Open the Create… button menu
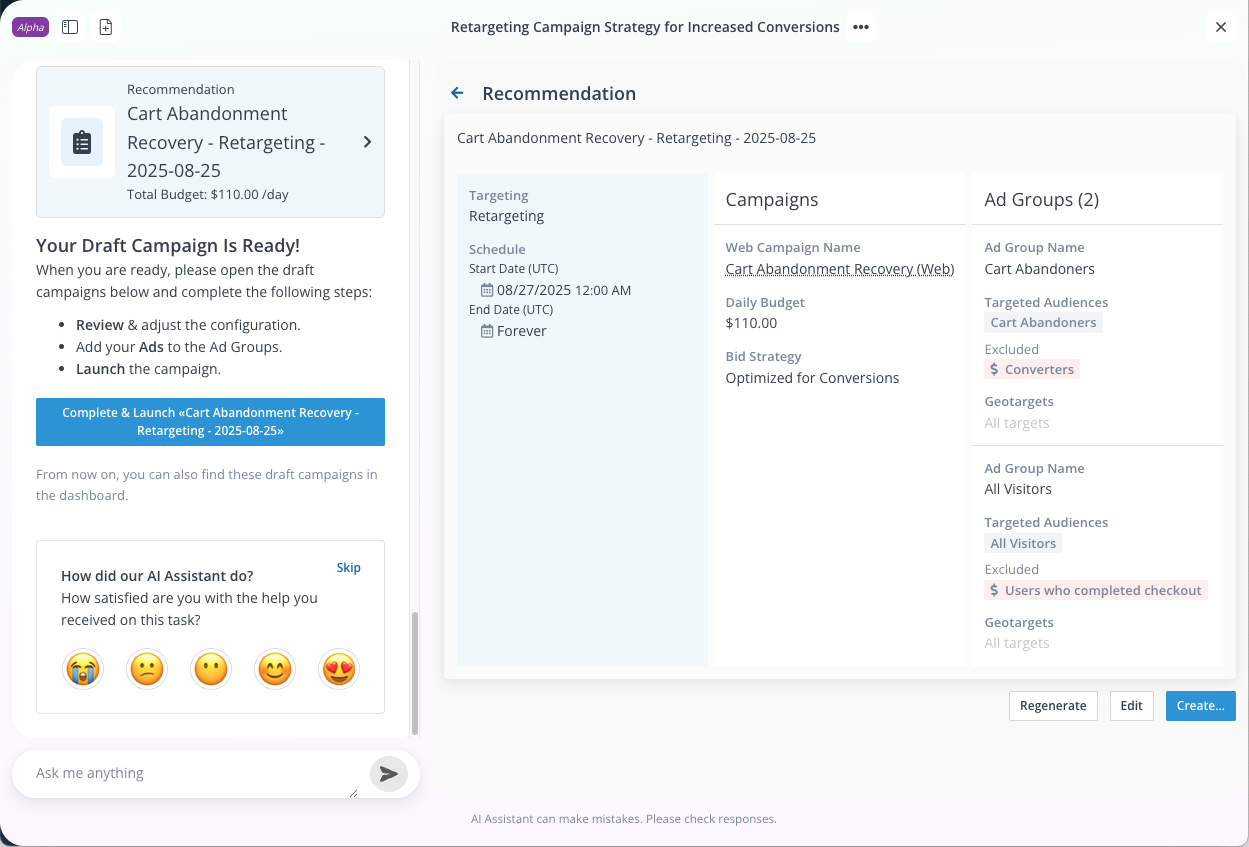This screenshot has width=1249, height=847. [x=1200, y=705]
